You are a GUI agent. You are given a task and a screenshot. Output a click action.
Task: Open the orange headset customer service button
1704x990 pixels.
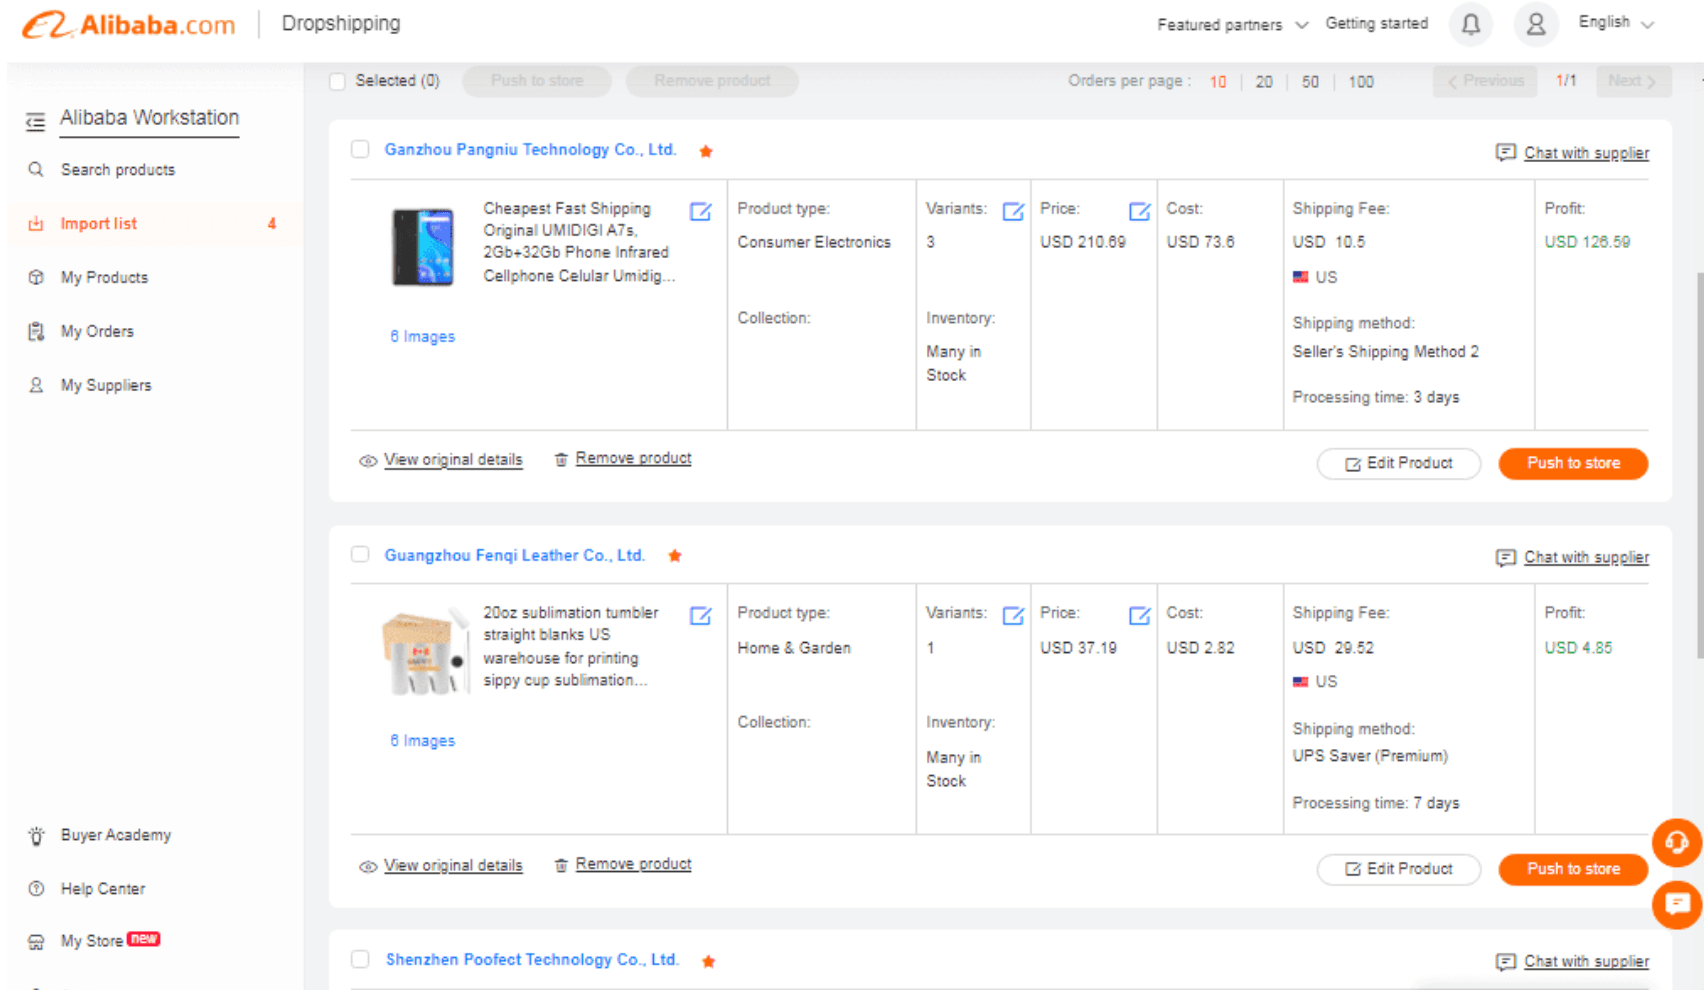[1676, 842]
